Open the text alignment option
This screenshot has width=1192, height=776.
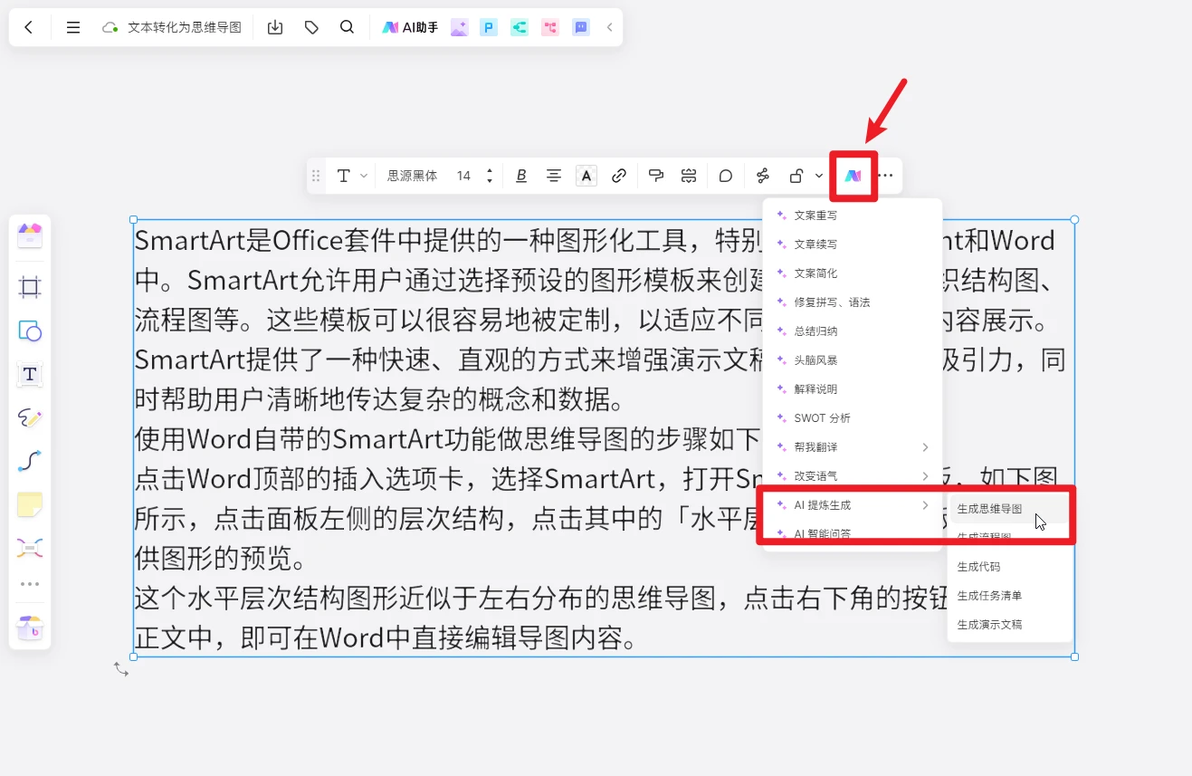pyautogui.click(x=553, y=176)
